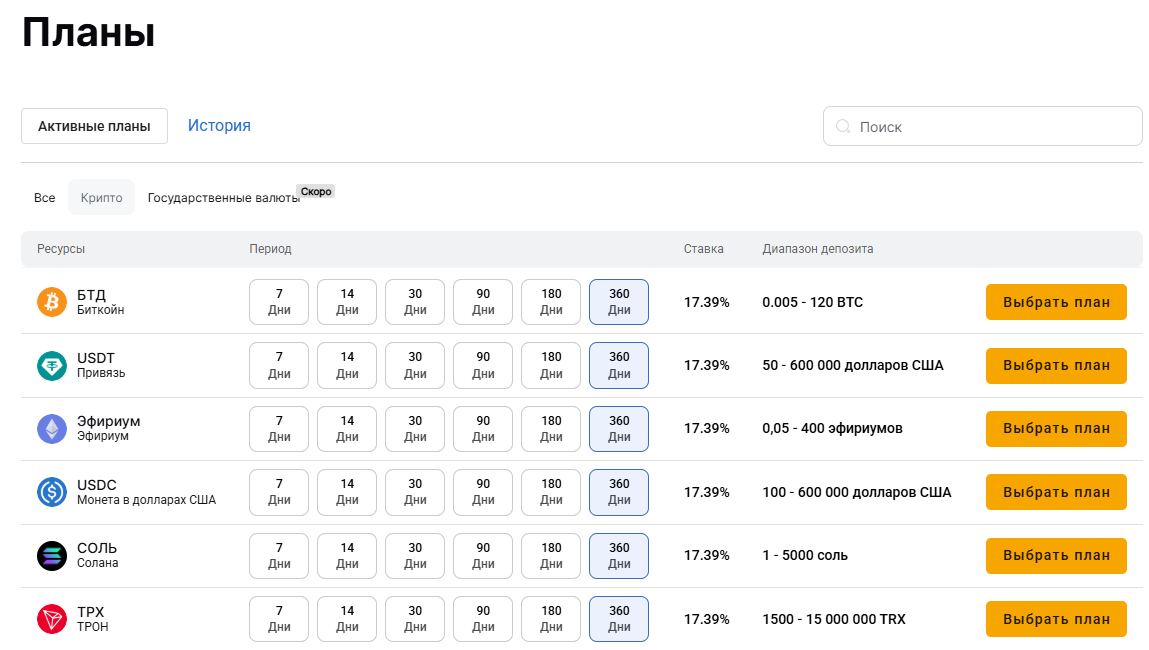This screenshot has width=1149, height=650.
Task: Select 14 Дни period for Биткойн
Action: tap(347, 302)
